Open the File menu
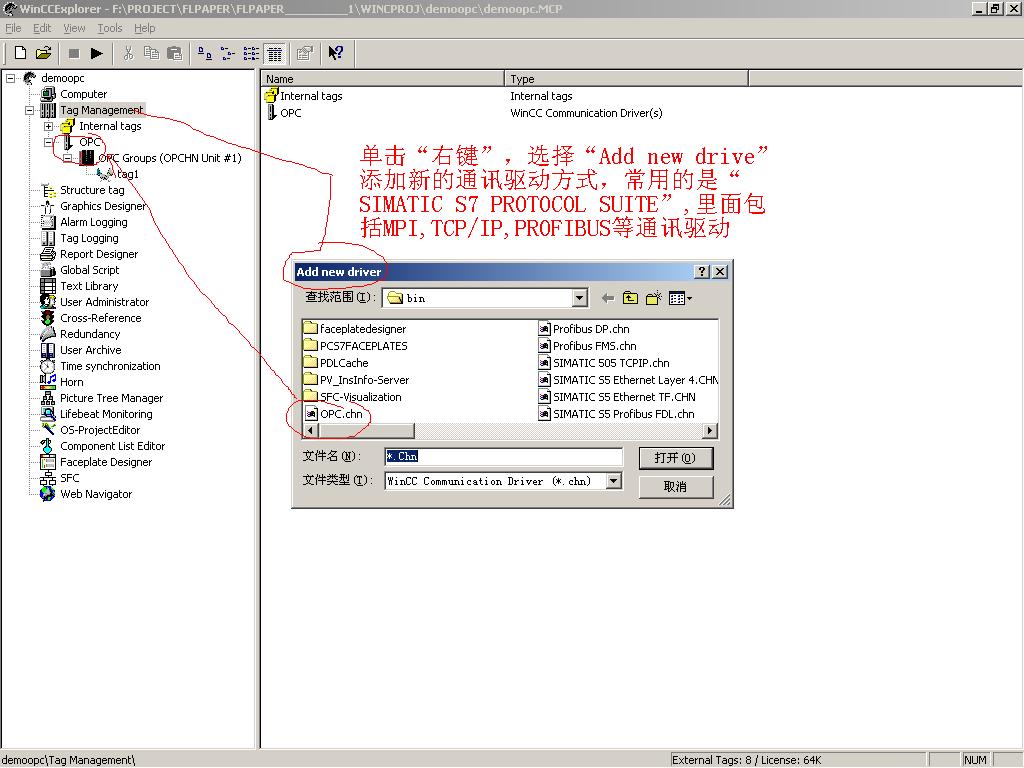The image size is (1024, 768). click(x=13, y=28)
